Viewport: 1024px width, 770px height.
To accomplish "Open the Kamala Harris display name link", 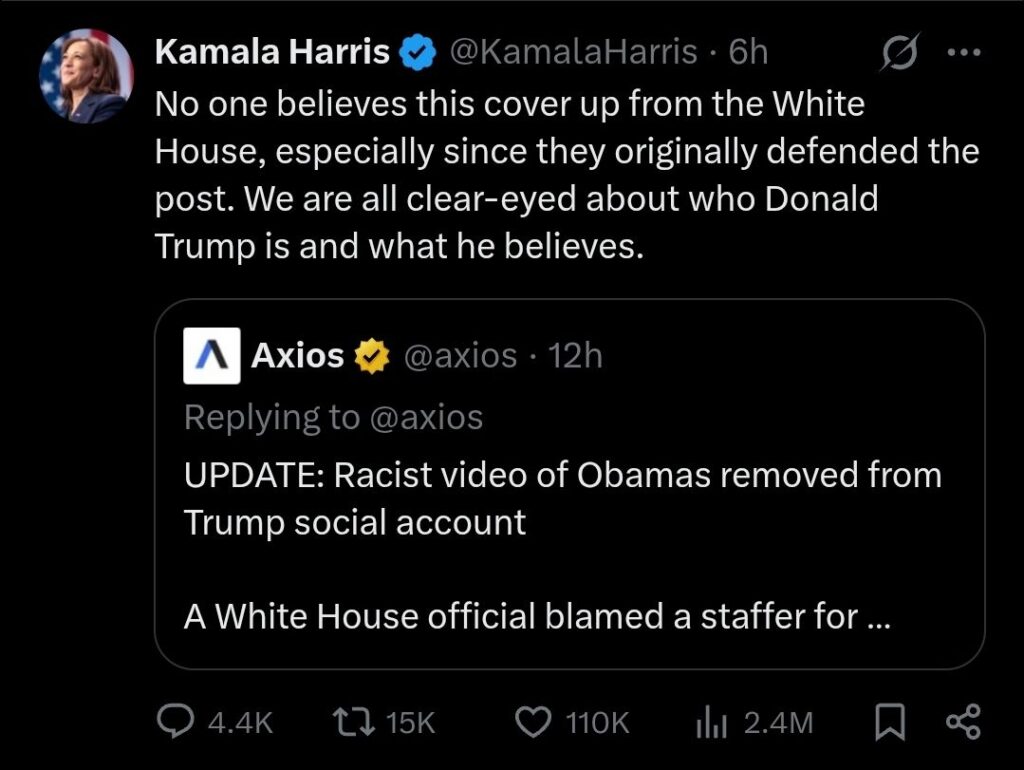I will (x=272, y=53).
